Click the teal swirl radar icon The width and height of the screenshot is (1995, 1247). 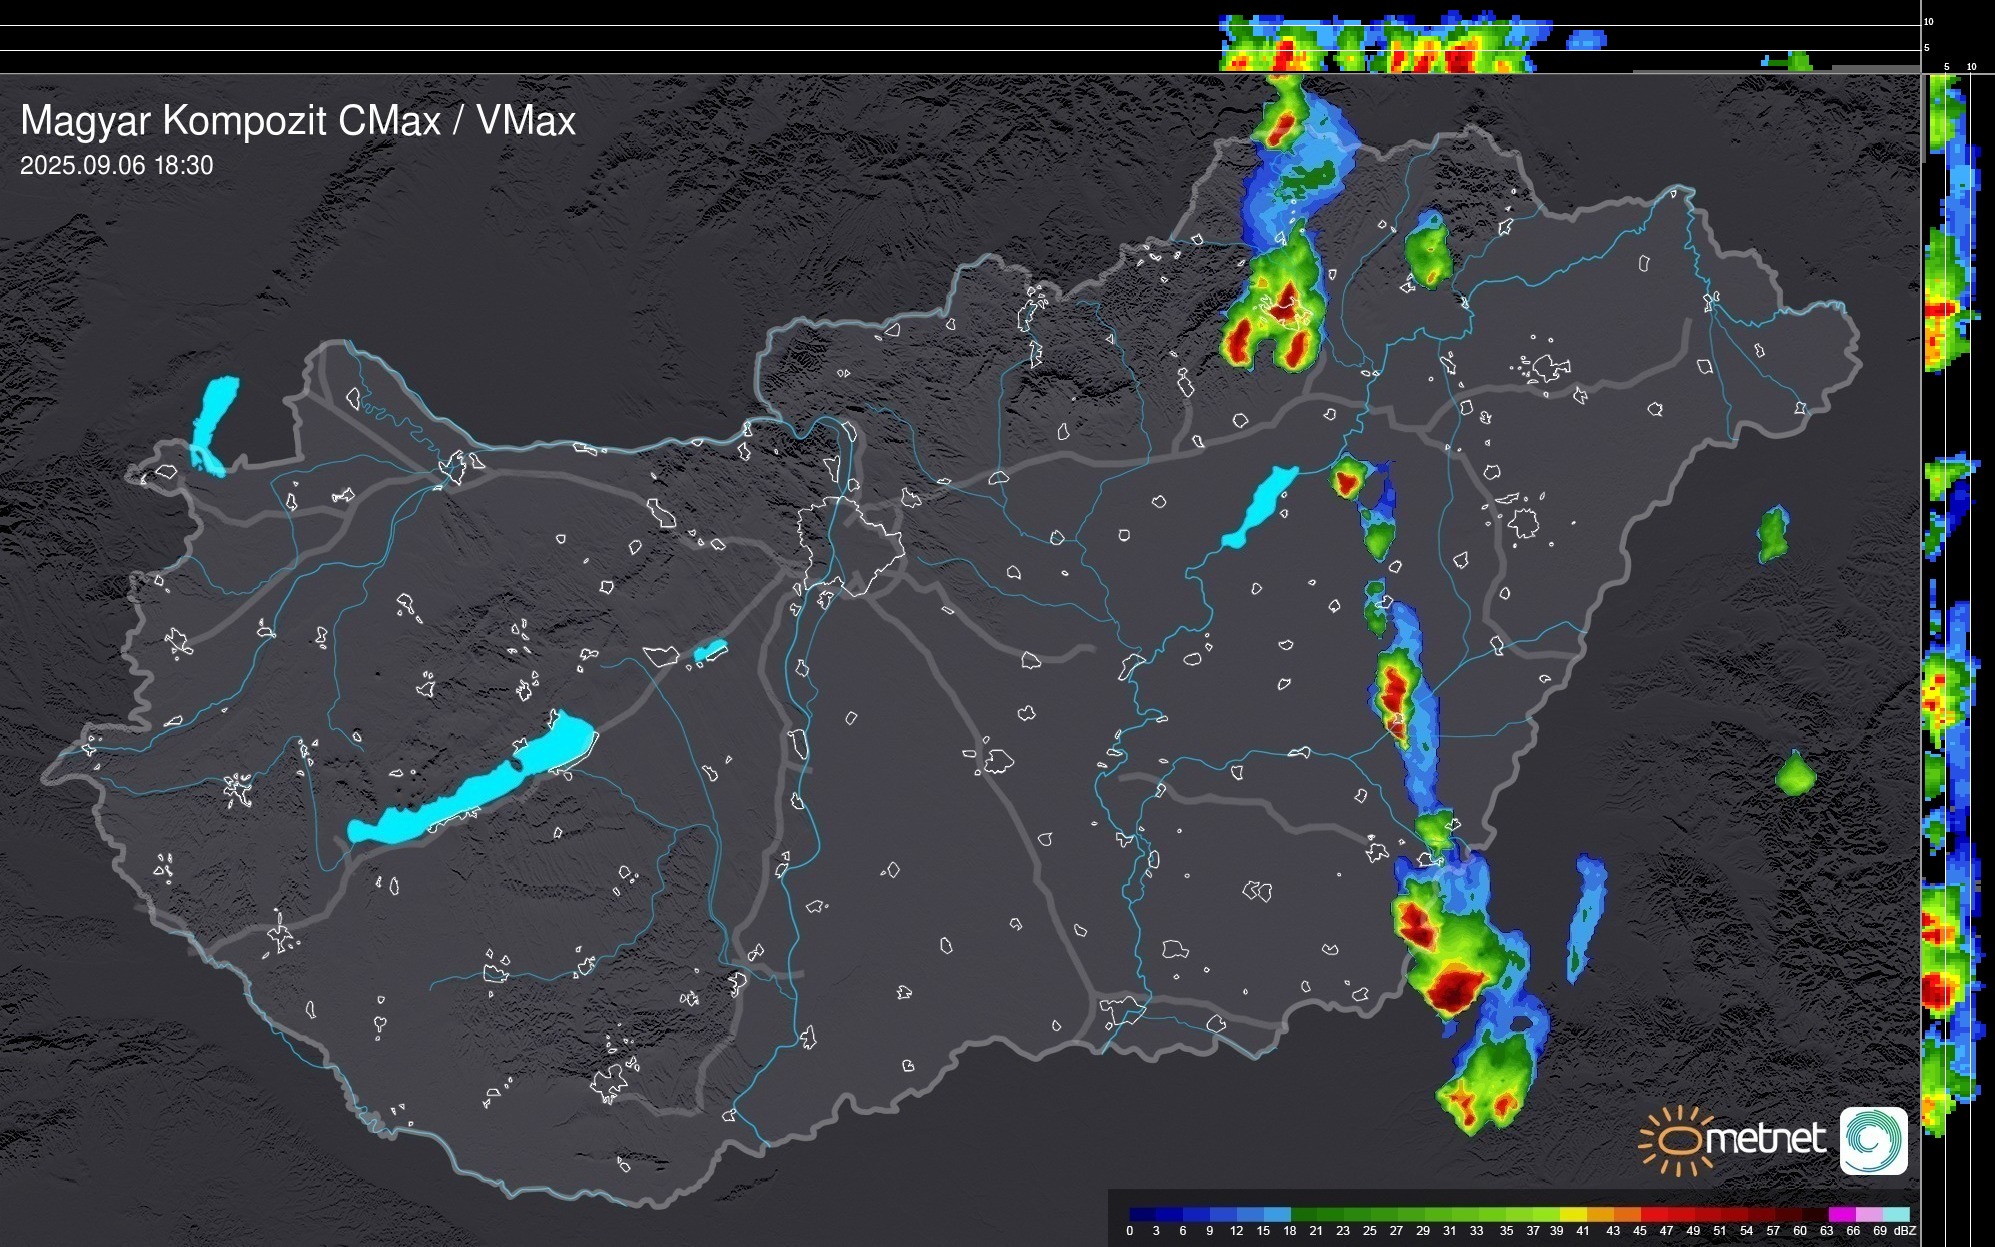click(1873, 1141)
